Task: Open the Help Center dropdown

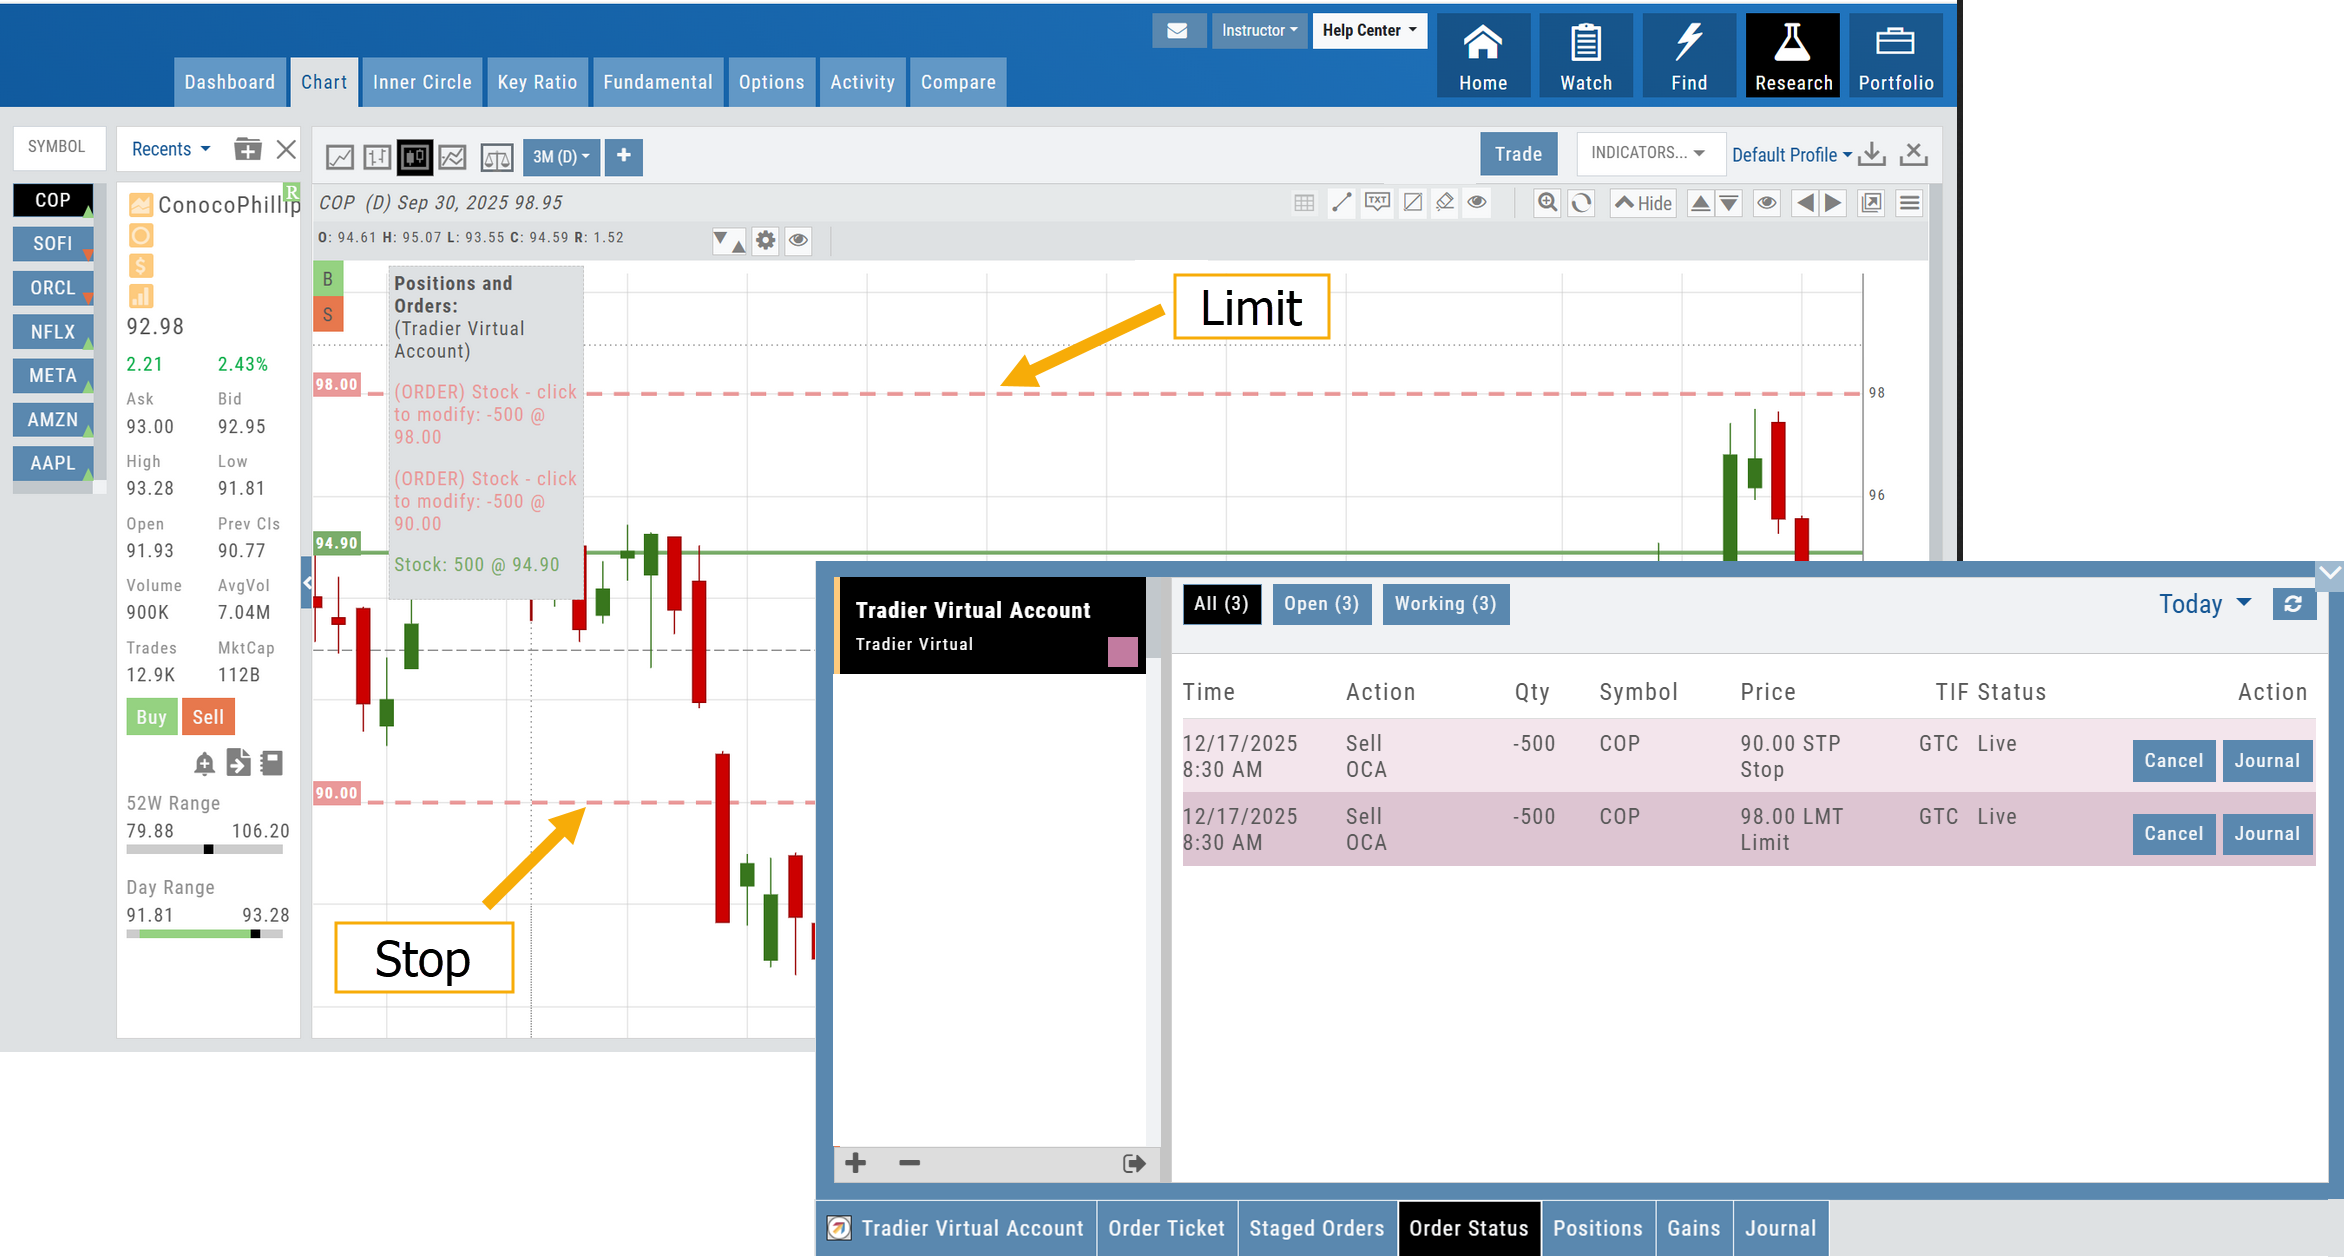Action: tap(1369, 31)
